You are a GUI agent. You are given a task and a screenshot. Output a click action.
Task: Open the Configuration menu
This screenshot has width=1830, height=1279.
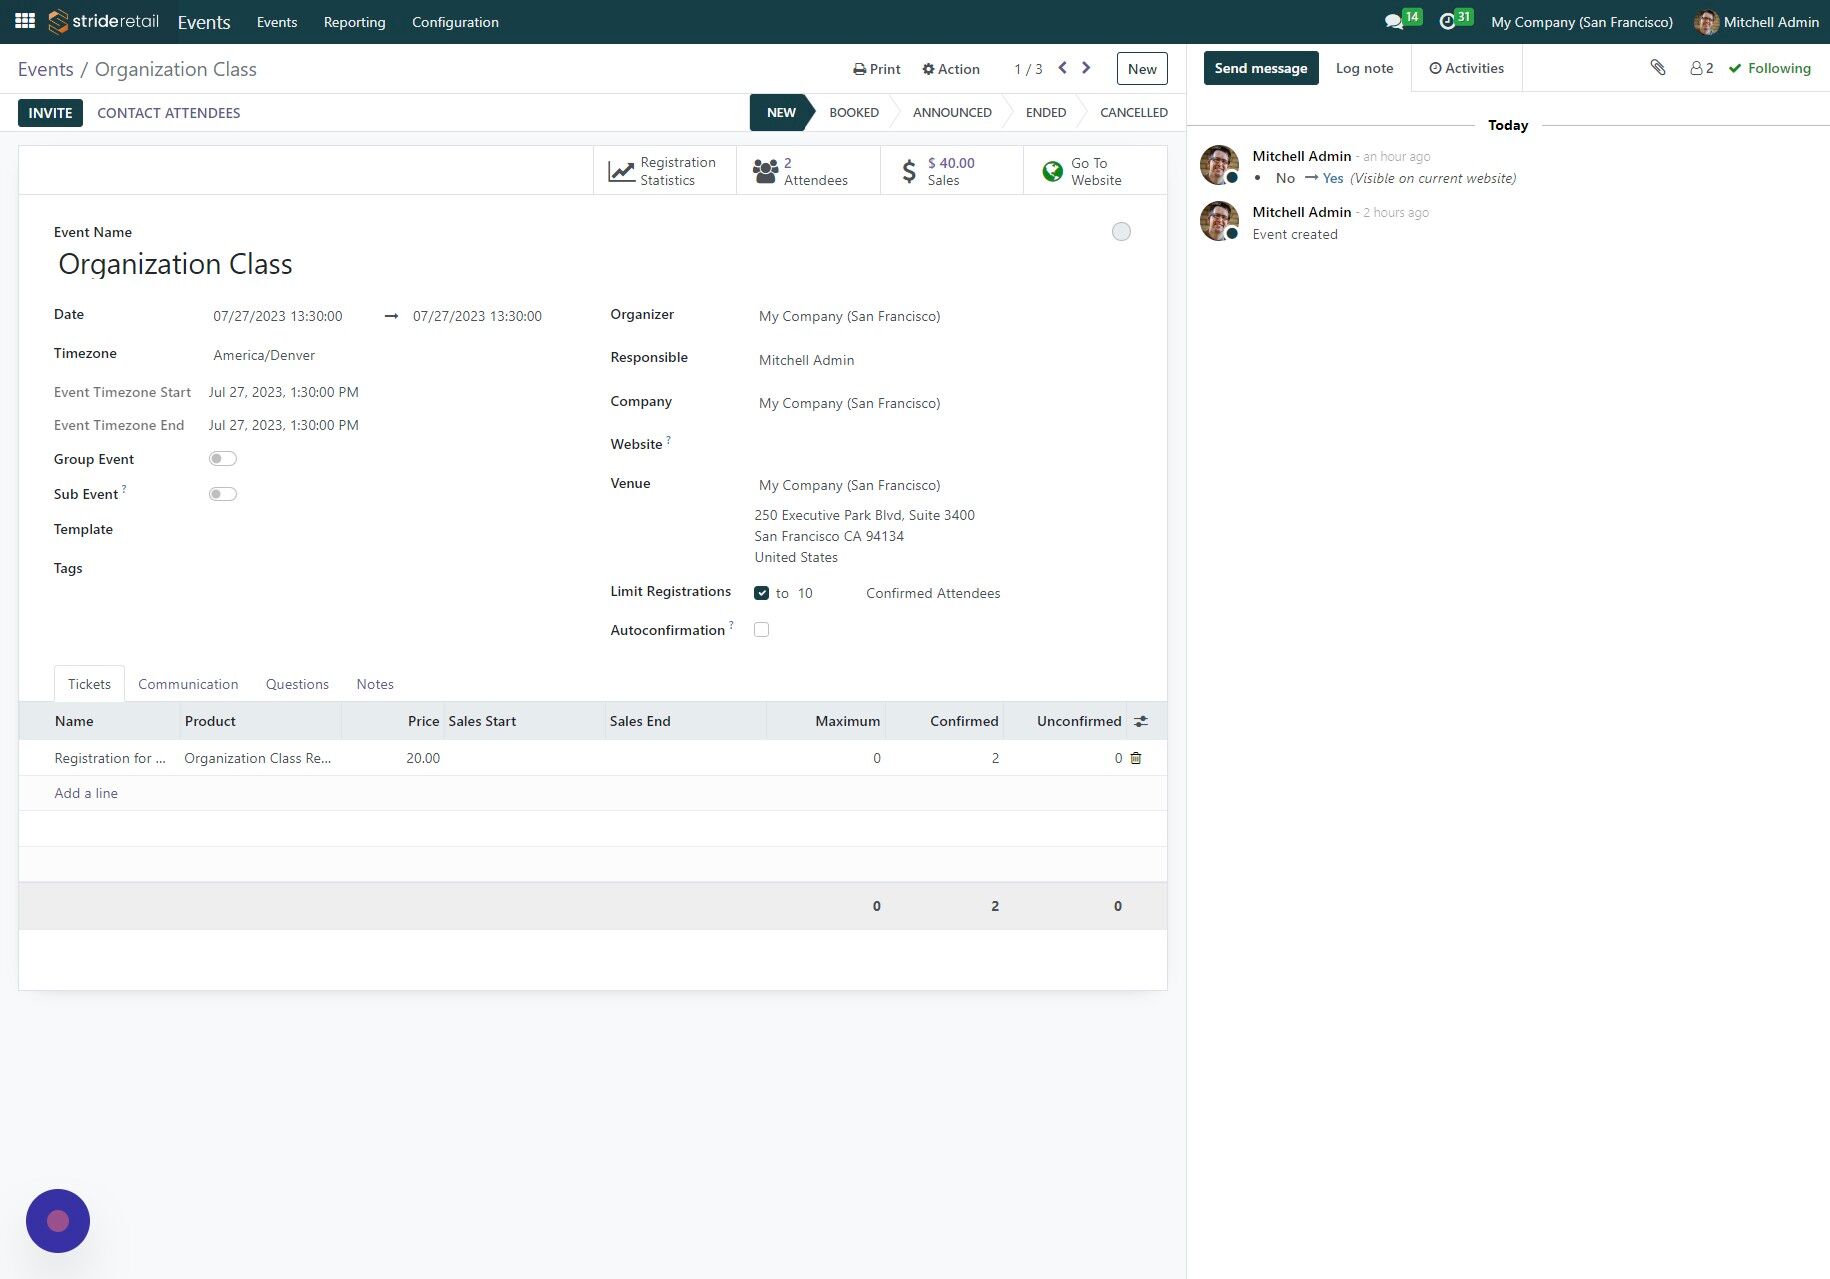[455, 22]
